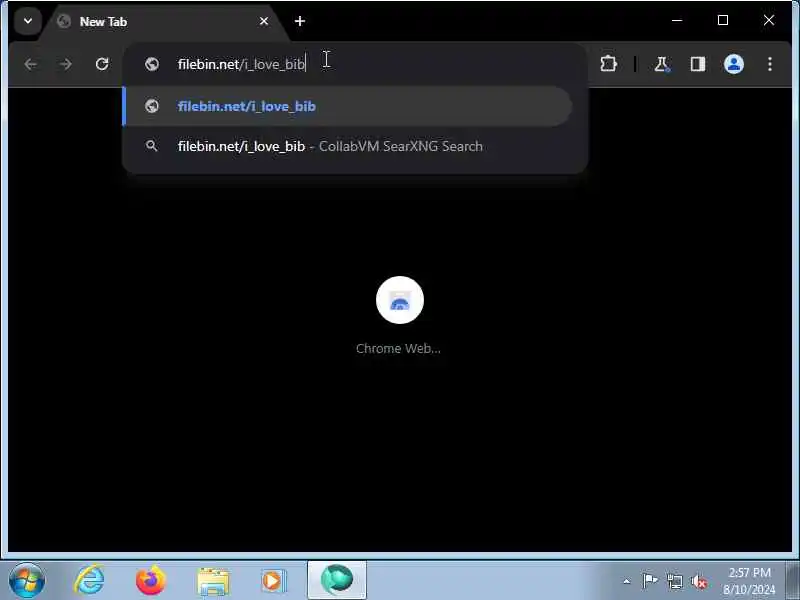Image resolution: width=800 pixels, height=600 pixels.
Task: Reload the page with refresh icon
Action: [102, 64]
